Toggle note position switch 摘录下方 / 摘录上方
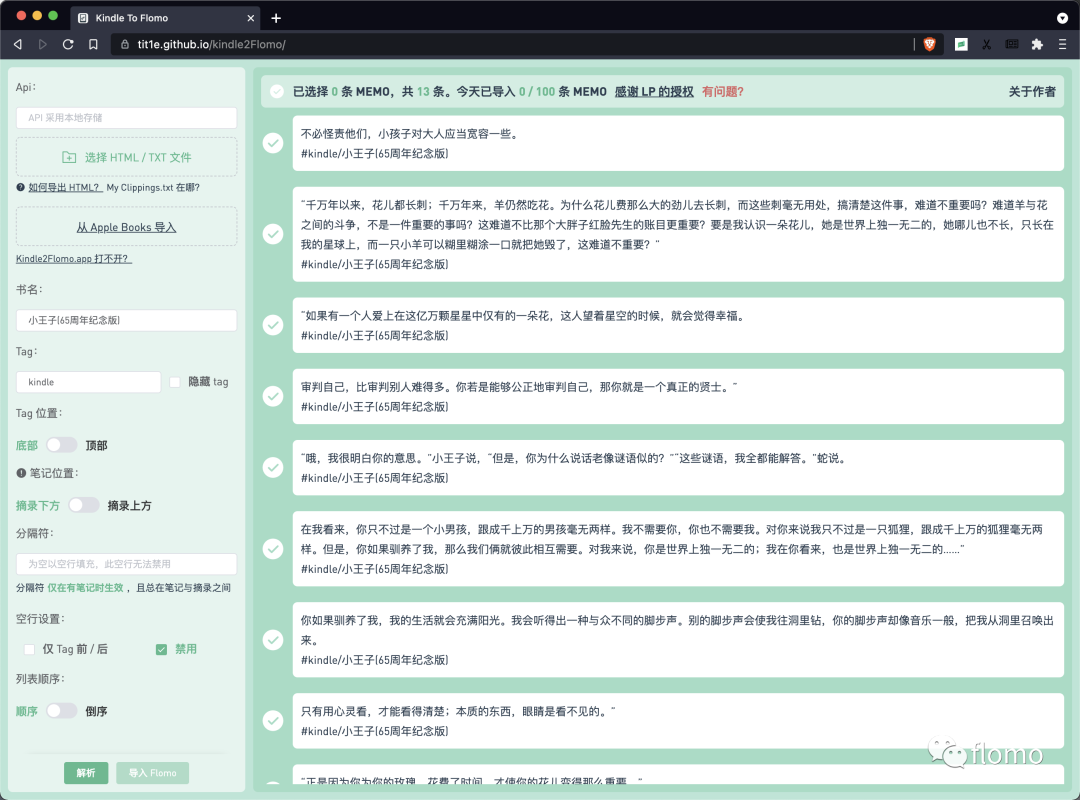The height and width of the screenshot is (800, 1080). 83,505
